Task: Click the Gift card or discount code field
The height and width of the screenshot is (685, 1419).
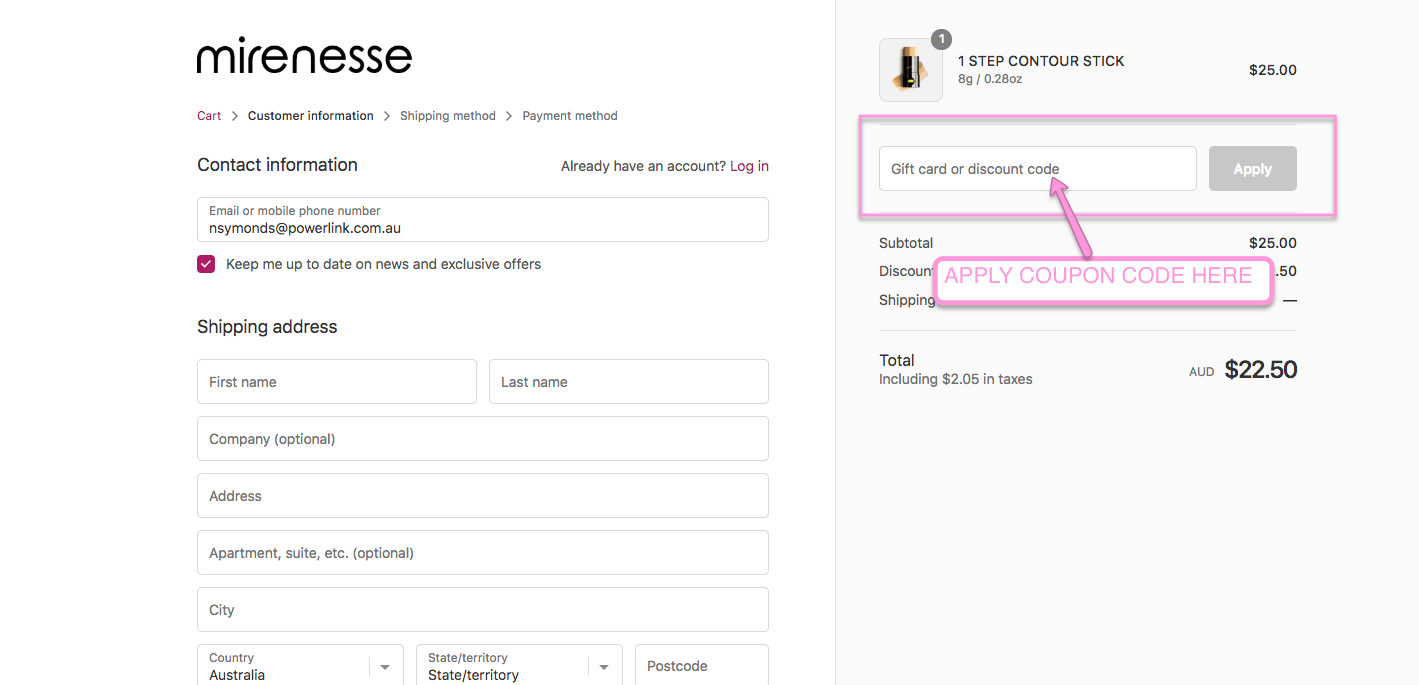Action: [1038, 169]
